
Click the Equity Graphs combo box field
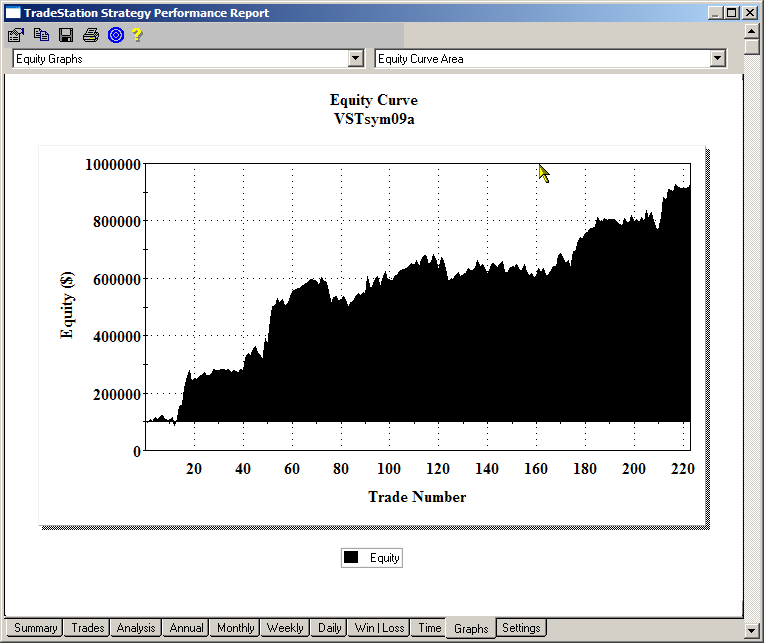tap(188, 59)
